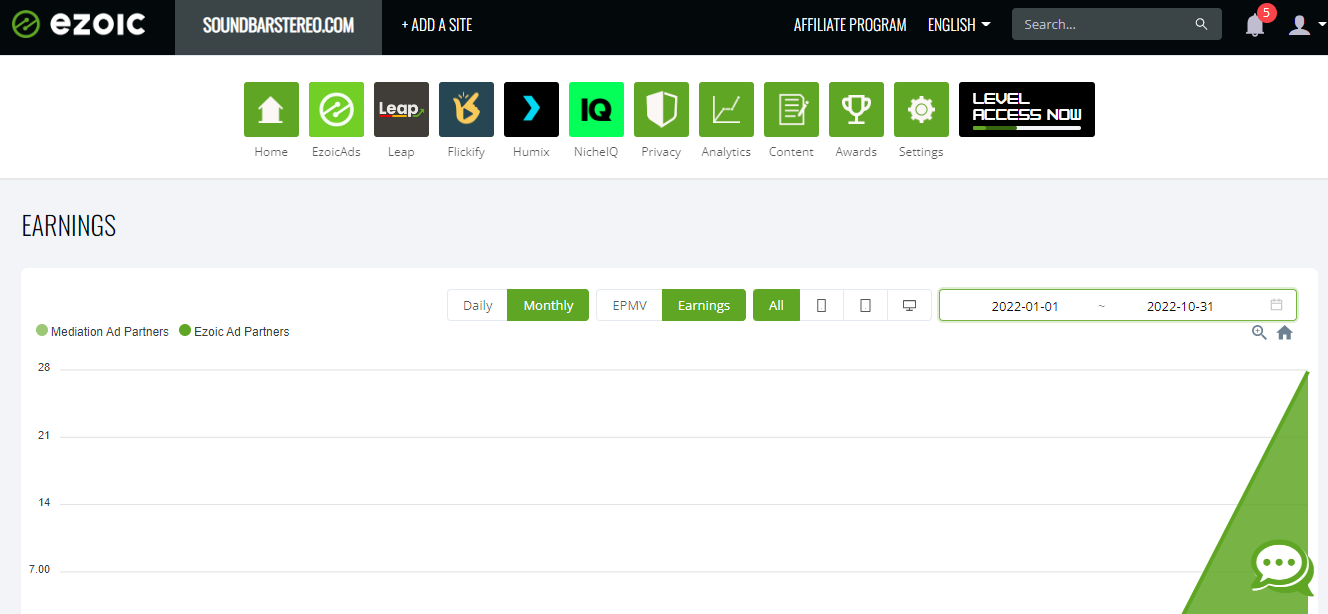
Task: Click the Ezoic logo
Action: [x=78, y=25]
